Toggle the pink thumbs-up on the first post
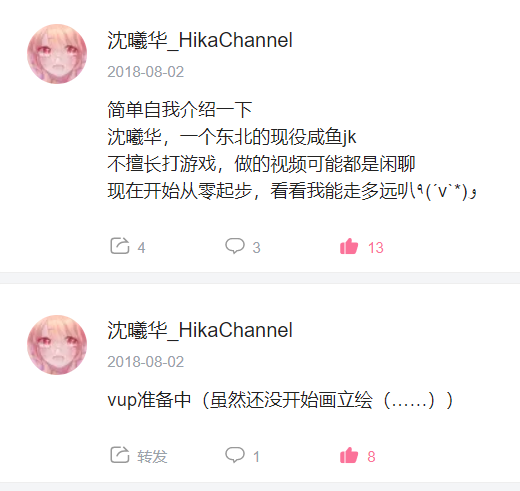Screen dimensions: 520x491 pyautogui.click(x=349, y=246)
